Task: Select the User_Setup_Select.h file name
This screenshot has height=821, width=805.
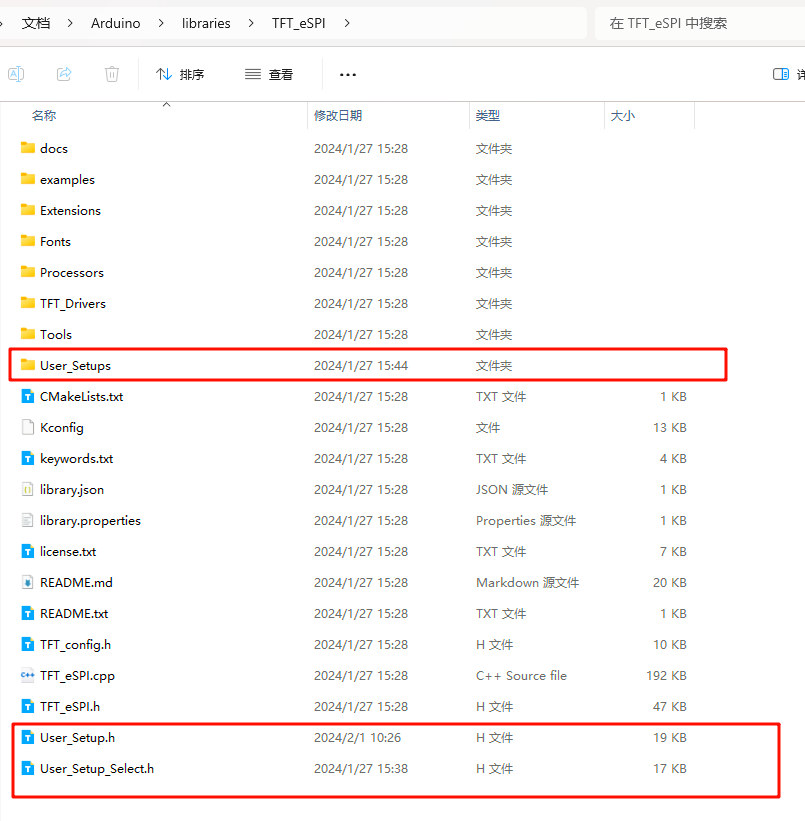Action: pos(97,768)
